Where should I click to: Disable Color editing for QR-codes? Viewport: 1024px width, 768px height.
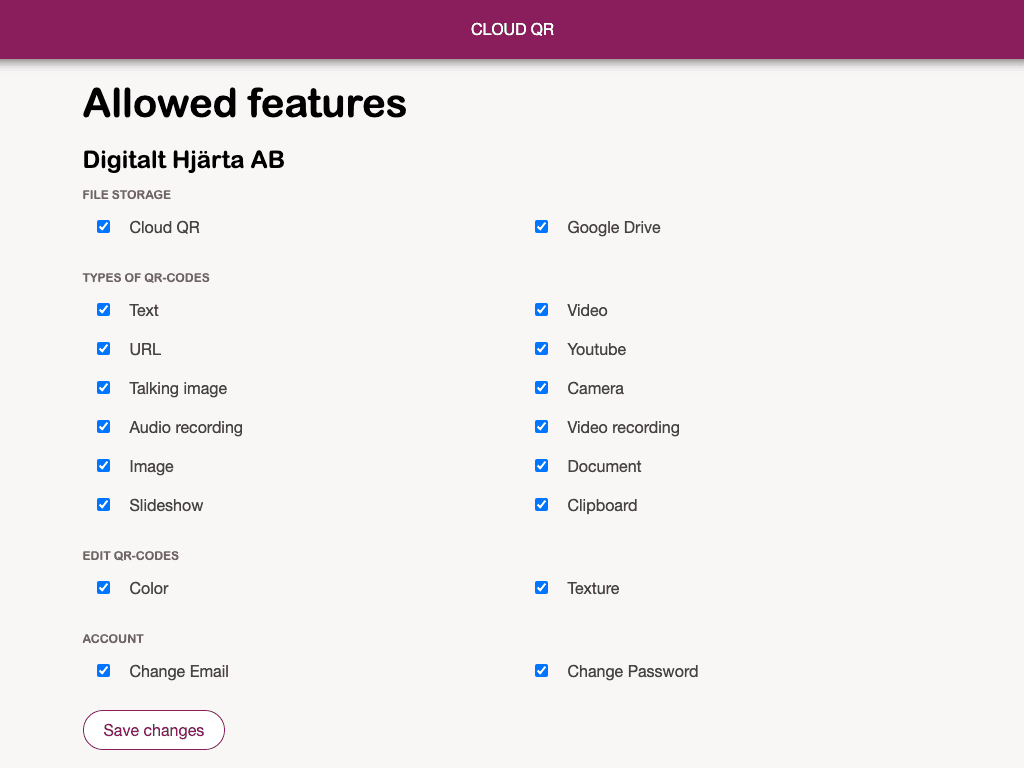pos(103,587)
